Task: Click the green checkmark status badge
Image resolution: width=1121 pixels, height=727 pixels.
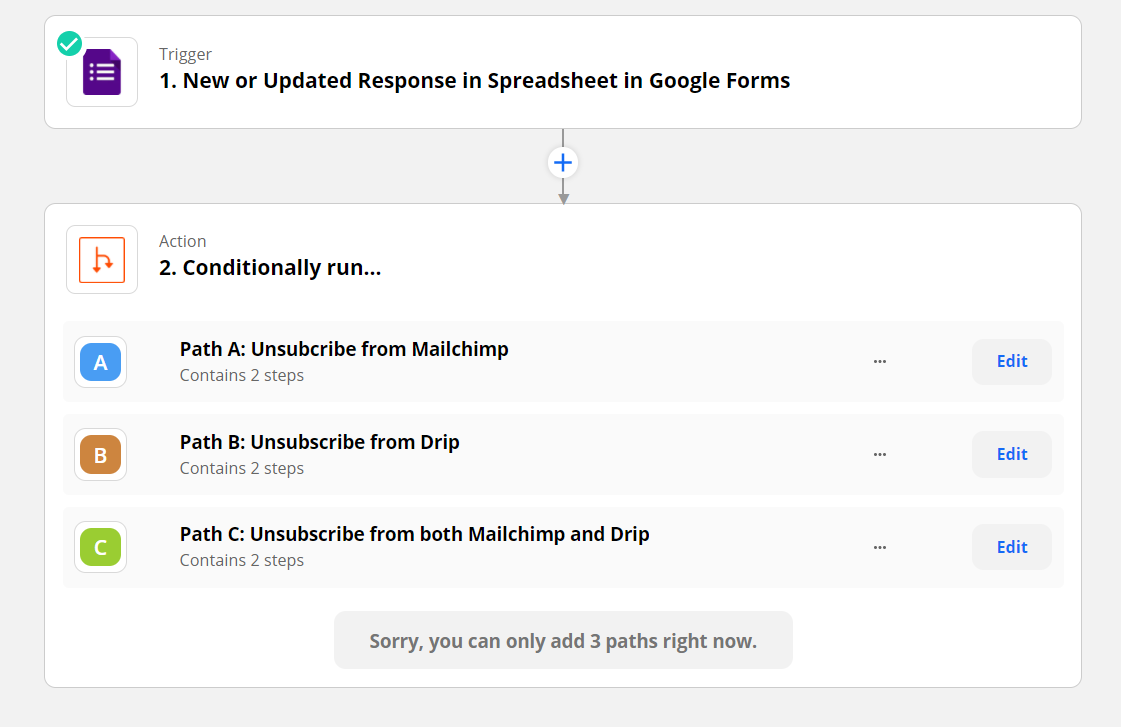Action: (x=69, y=43)
